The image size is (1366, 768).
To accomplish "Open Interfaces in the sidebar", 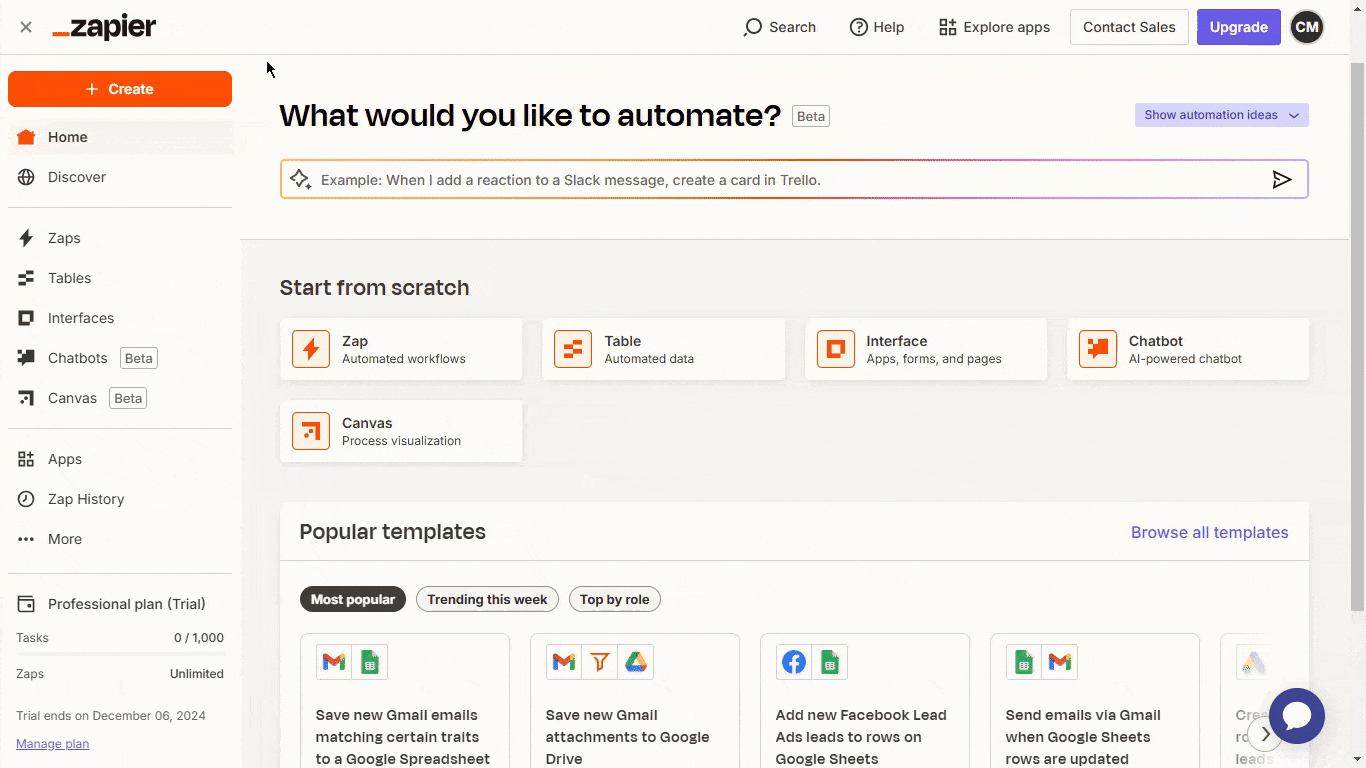I will pyautogui.click(x=120, y=318).
